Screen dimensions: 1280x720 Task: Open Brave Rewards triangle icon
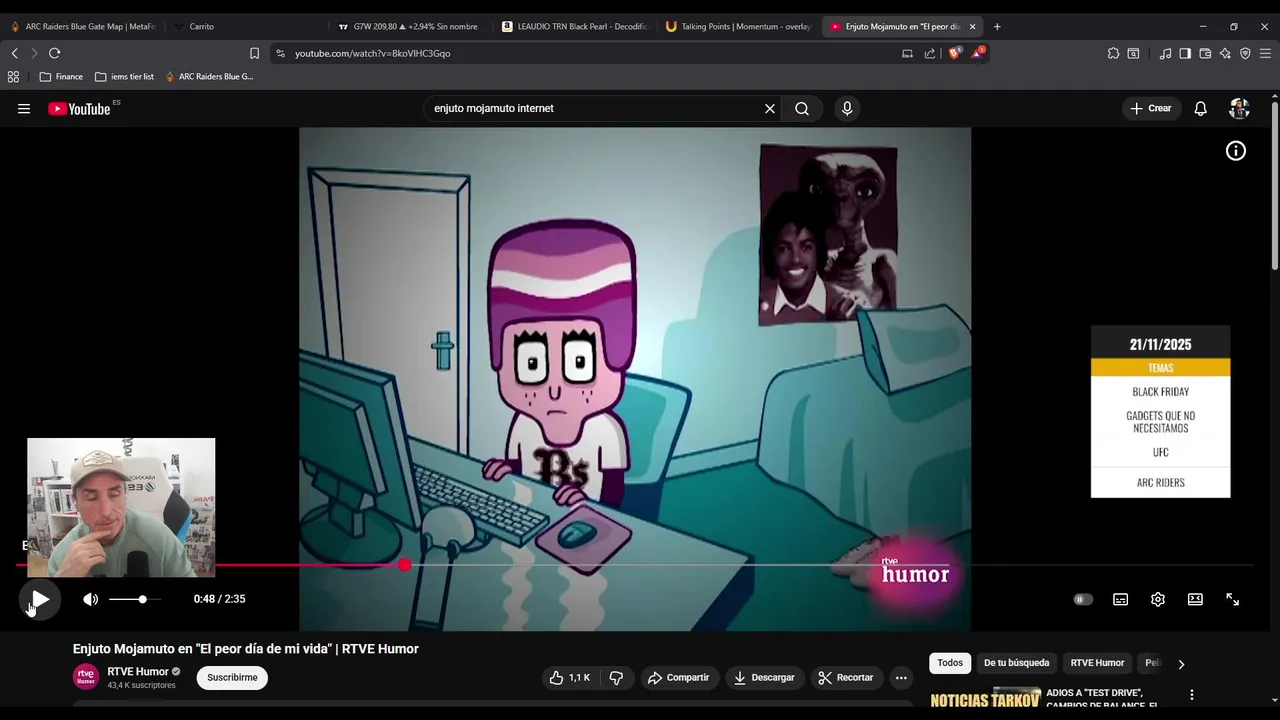978,53
